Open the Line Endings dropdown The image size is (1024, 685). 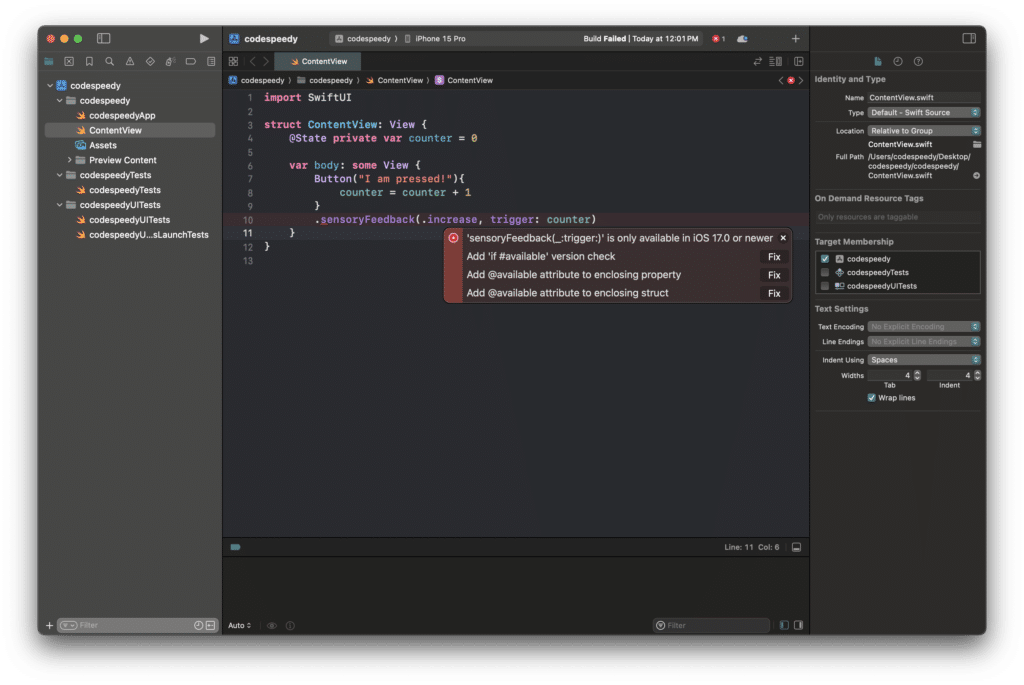click(923, 342)
